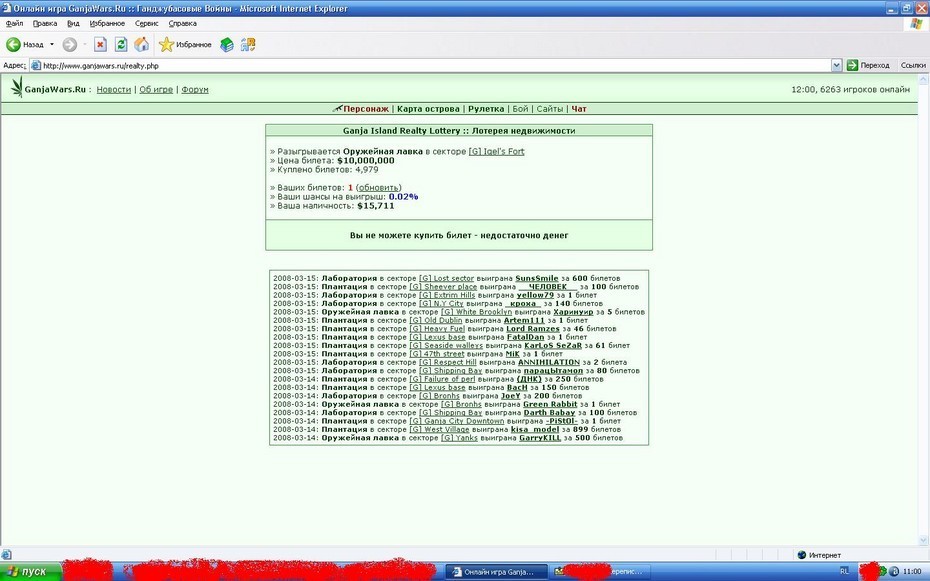Image resolution: width=930 pixels, height=581 pixels.
Task: Click the page icon in address bar
Action: coord(36,65)
